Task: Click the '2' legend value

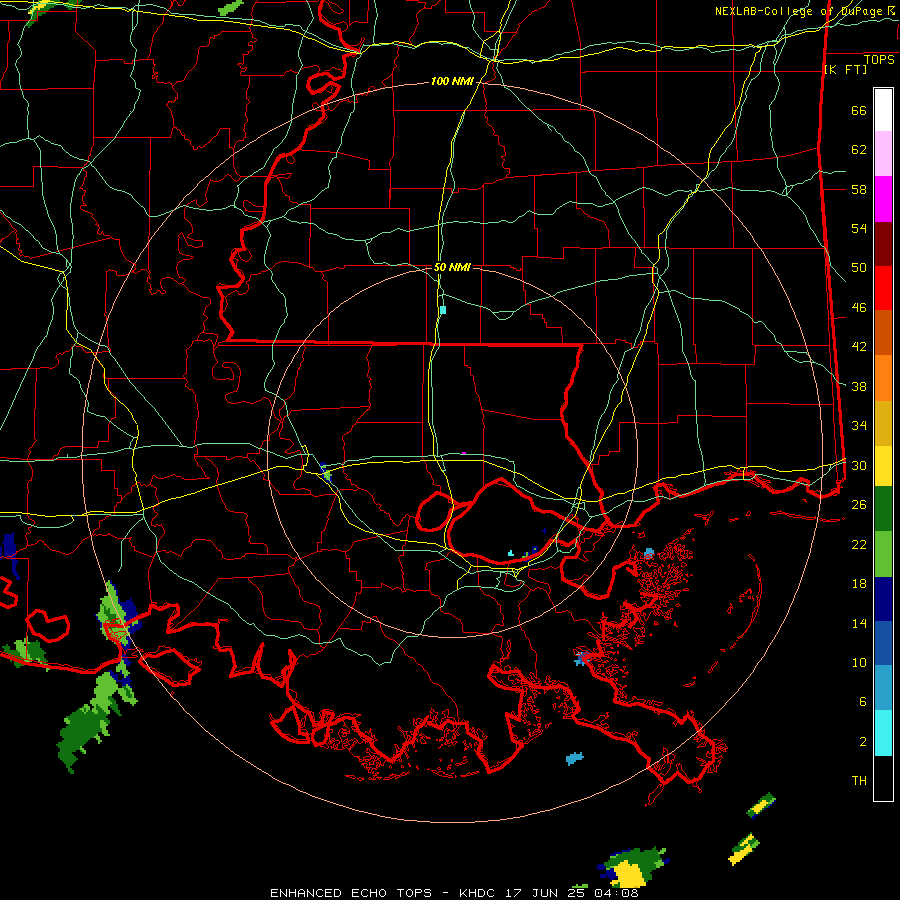Action: click(x=863, y=742)
